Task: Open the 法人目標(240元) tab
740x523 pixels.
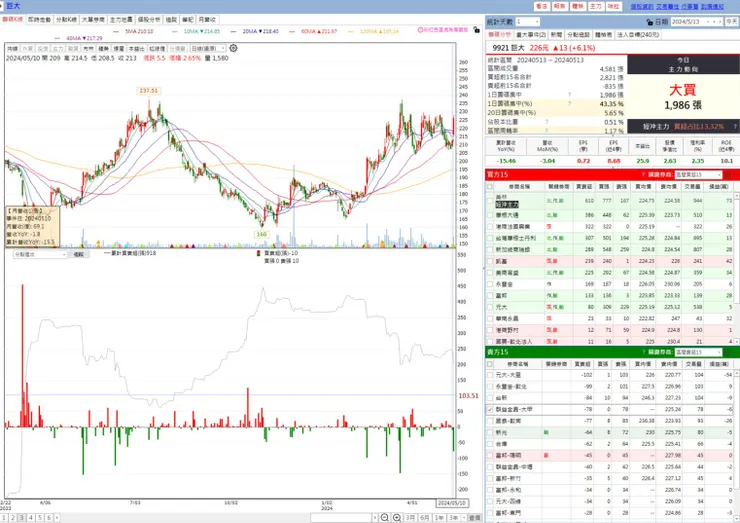Action: click(638, 35)
